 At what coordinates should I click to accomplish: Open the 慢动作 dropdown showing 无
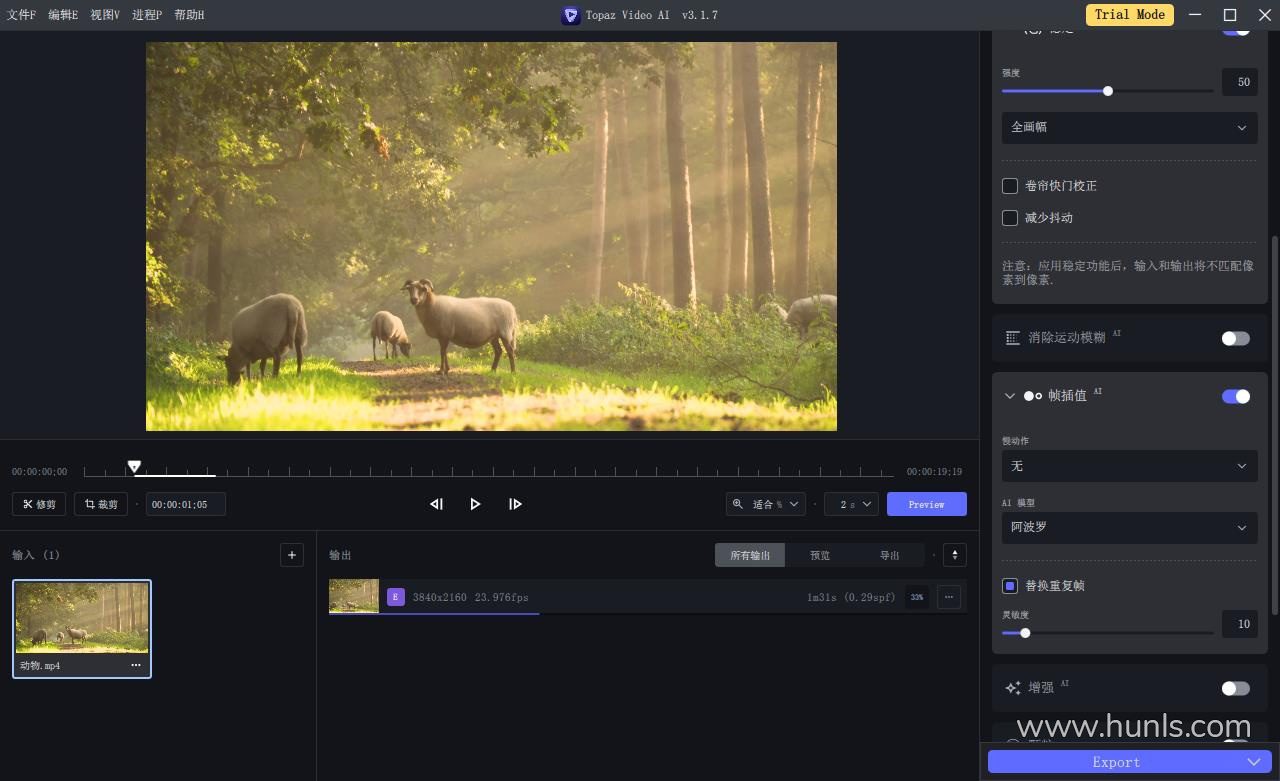point(1130,466)
